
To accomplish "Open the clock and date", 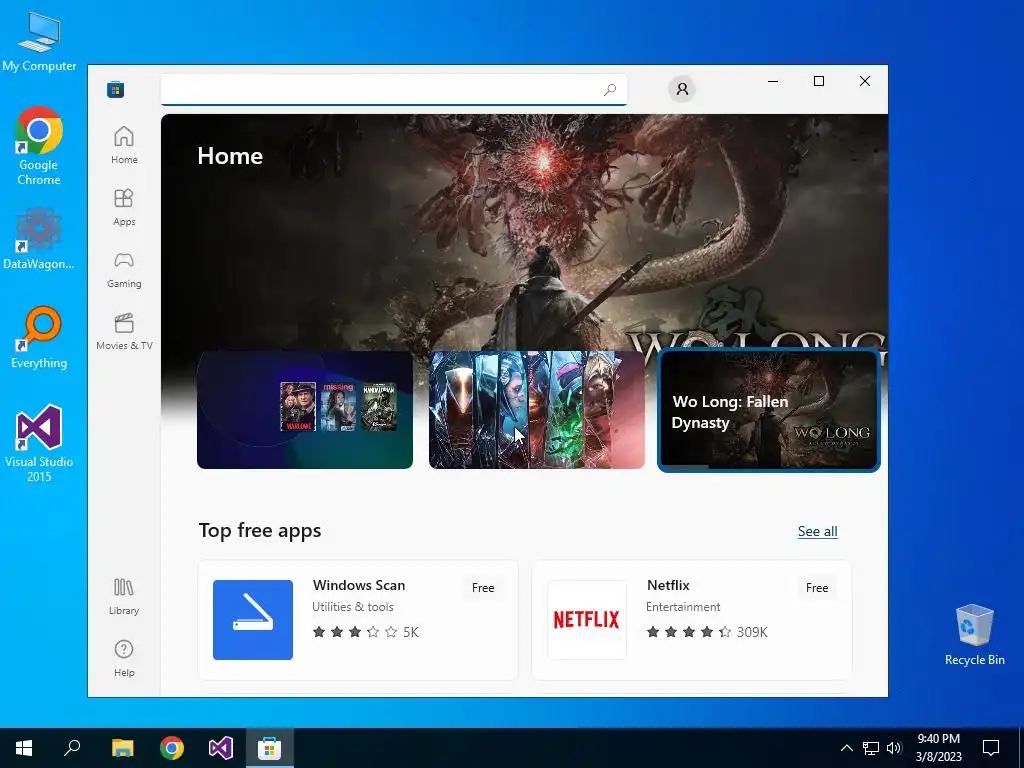I will [938, 748].
